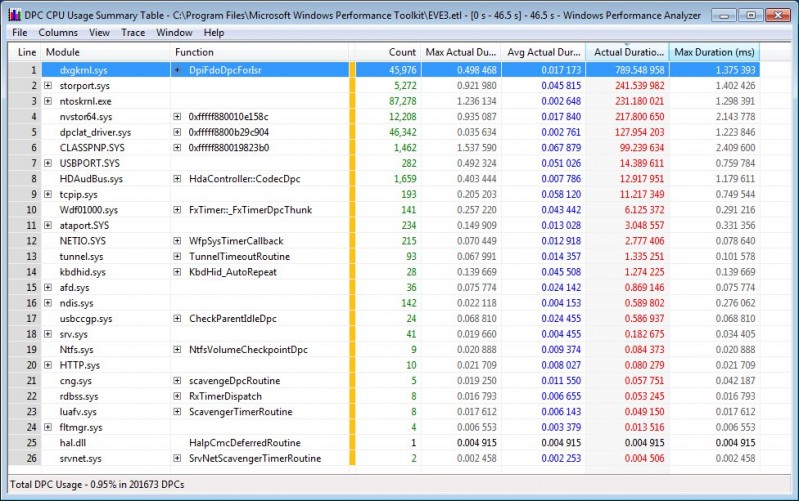Expand the srv.sys module row

click(x=48, y=334)
